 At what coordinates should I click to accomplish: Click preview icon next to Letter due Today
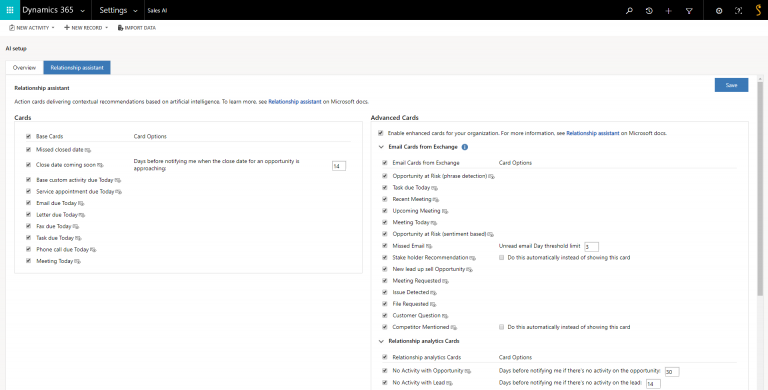pyautogui.click(x=82, y=215)
